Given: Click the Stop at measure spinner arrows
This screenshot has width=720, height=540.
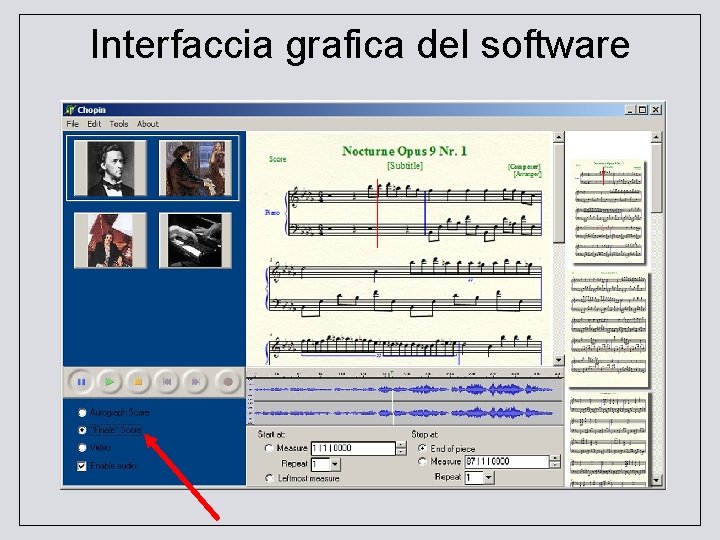Looking at the screenshot, I should tap(555, 461).
